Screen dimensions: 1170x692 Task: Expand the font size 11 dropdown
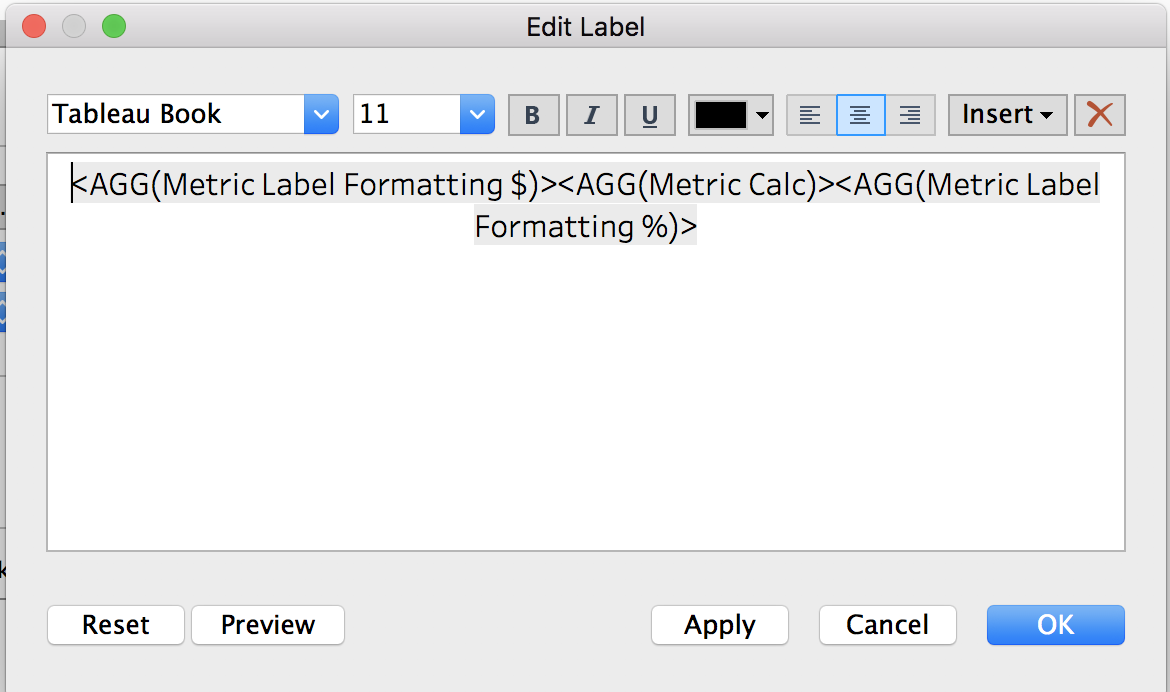click(x=478, y=114)
